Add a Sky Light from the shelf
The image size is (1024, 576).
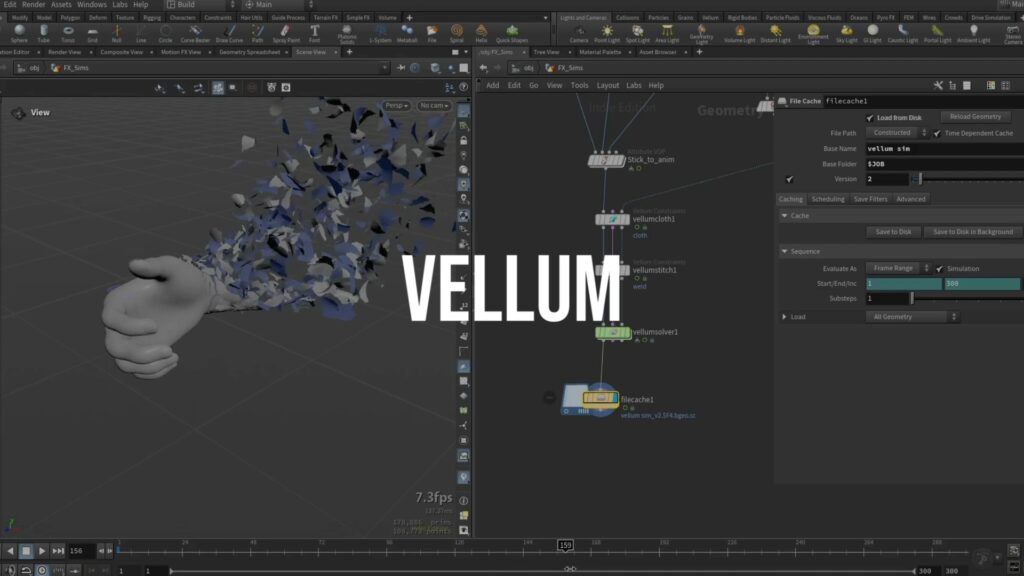pyautogui.click(x=846, y=34)
